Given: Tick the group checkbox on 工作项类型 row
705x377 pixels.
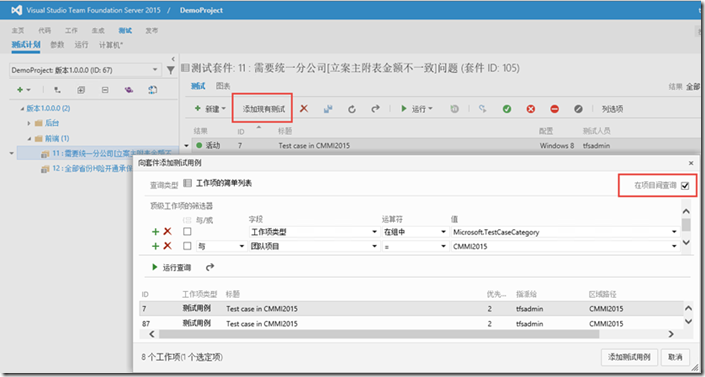Looking at the screenshot, I should tap(187, 232).
